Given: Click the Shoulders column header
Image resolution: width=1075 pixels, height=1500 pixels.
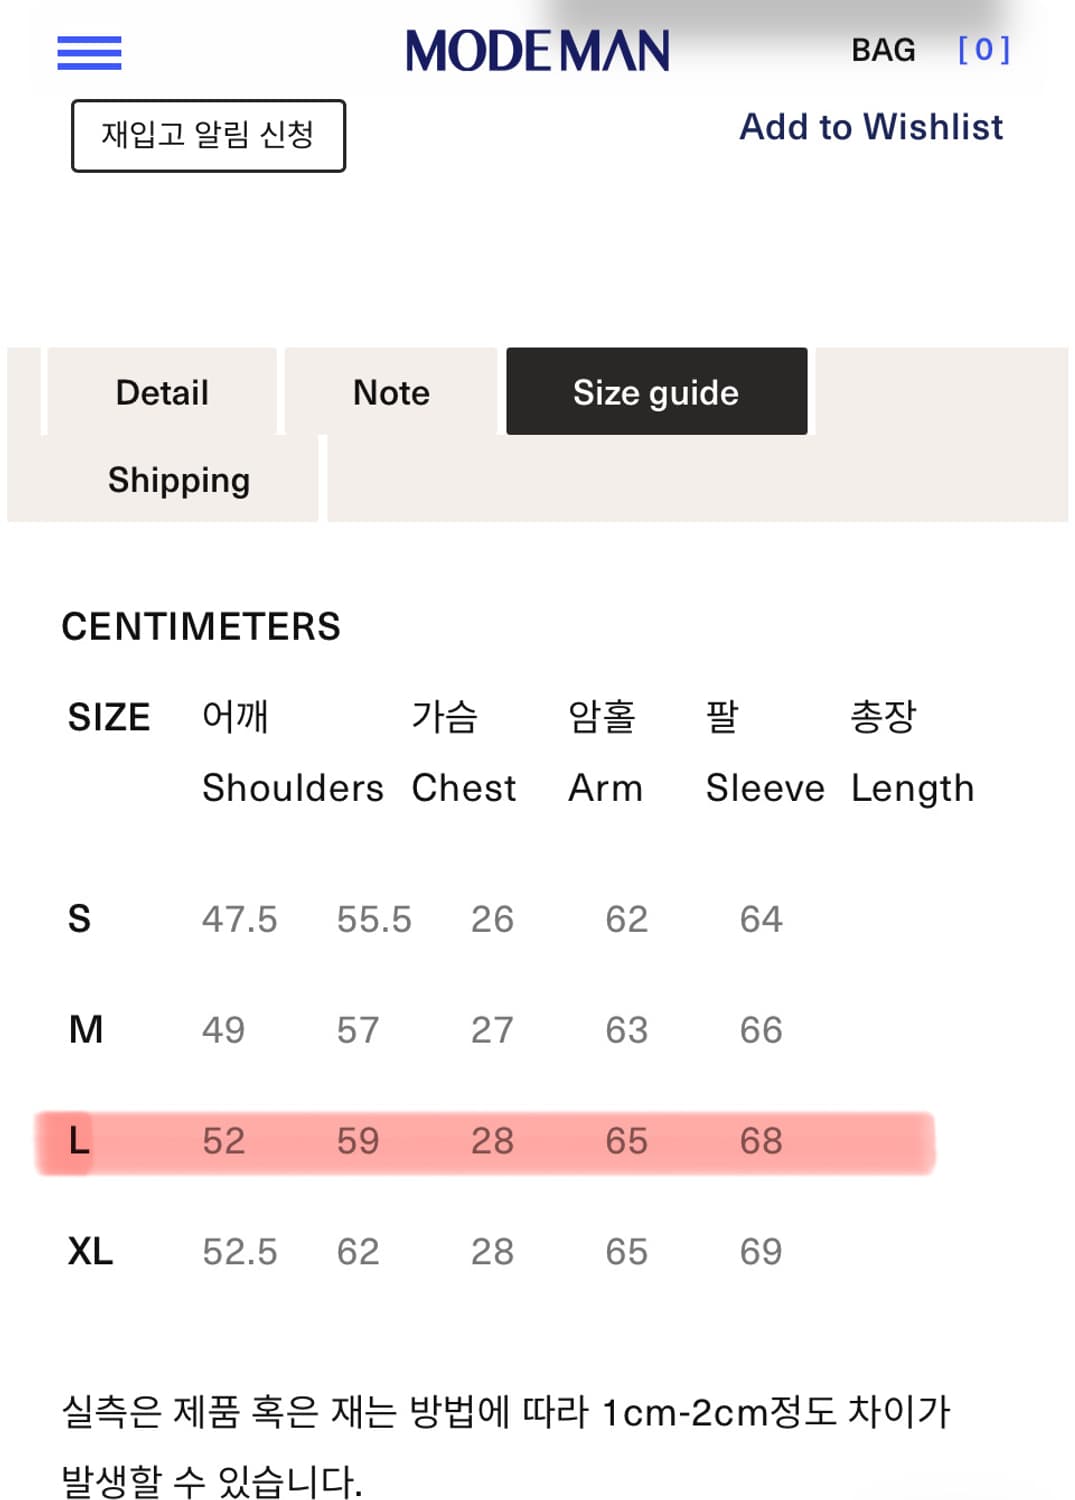Looking at the screenshot, I should [292, 788].
